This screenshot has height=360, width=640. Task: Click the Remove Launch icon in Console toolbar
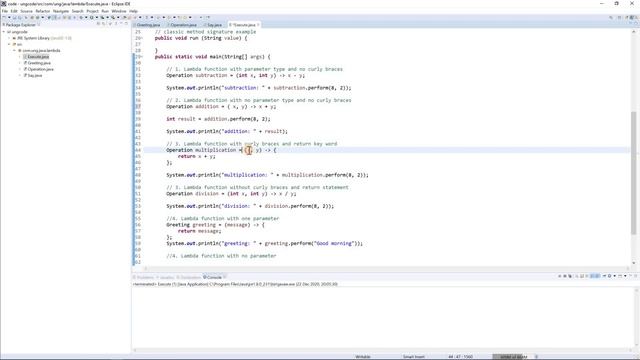pyautogui.click(x=565, y=276)
